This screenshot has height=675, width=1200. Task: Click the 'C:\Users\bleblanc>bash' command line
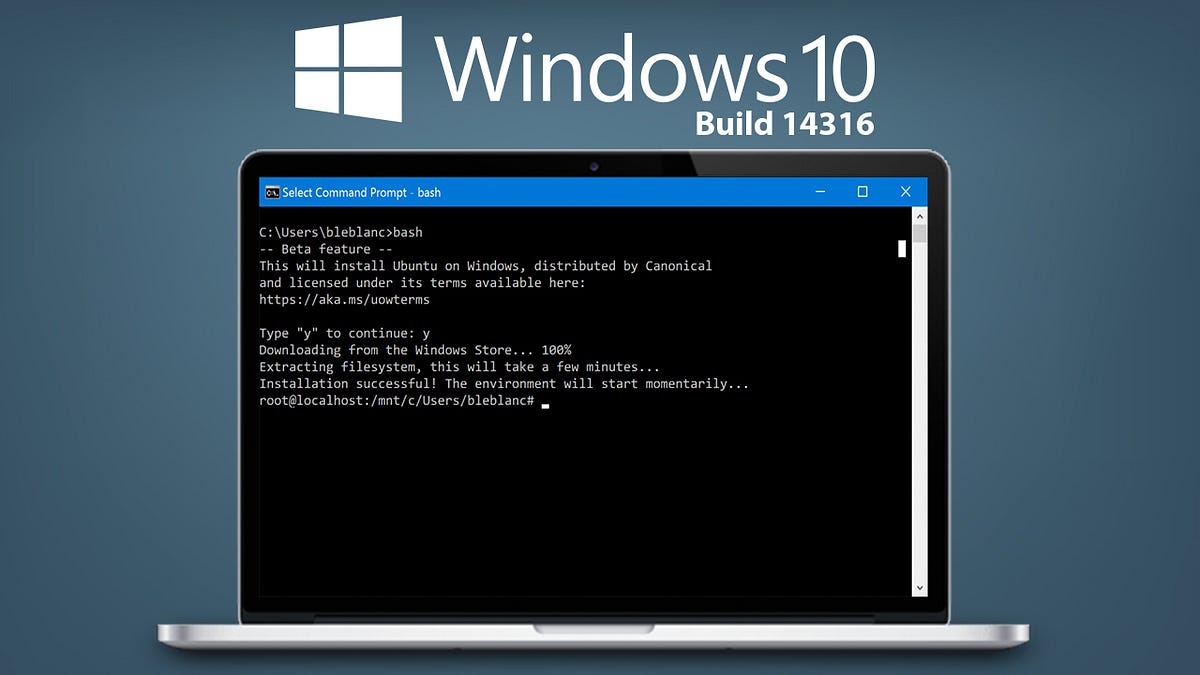pyautogui.click(x=340, y=231)
